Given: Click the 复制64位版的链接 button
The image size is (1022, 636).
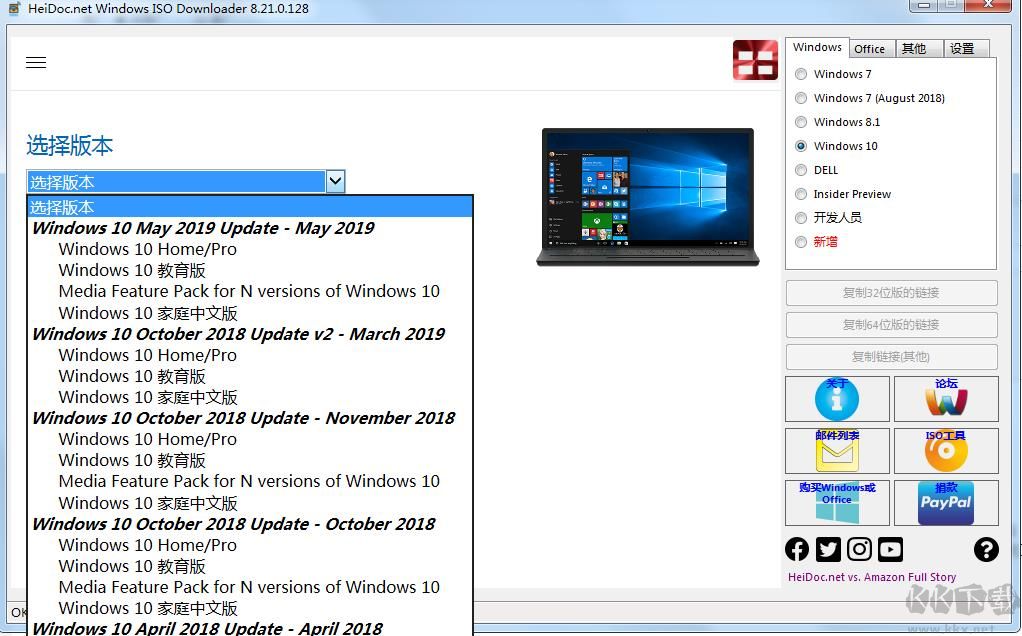Looking at the screenshot, I should tap(890, 324).
